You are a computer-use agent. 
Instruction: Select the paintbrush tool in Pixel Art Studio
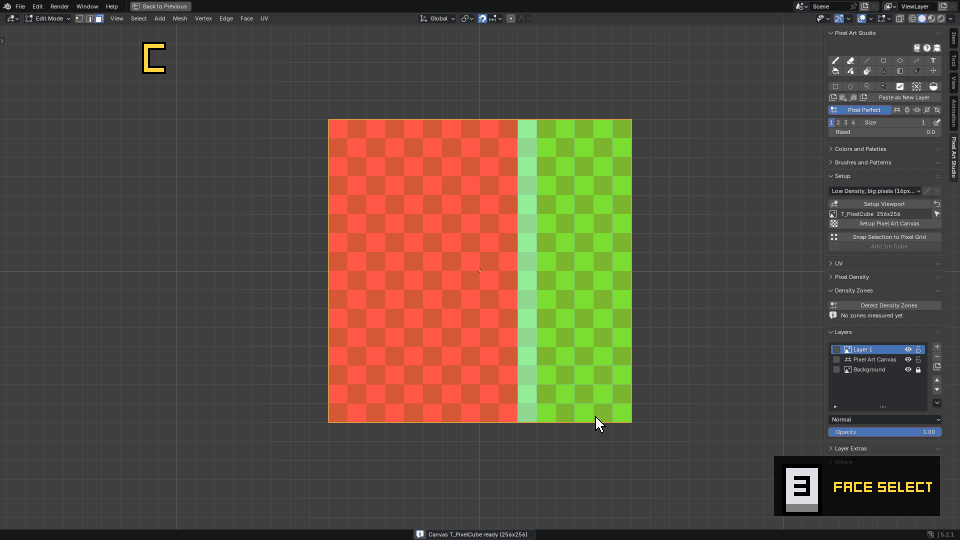click(x=835, y=61)
